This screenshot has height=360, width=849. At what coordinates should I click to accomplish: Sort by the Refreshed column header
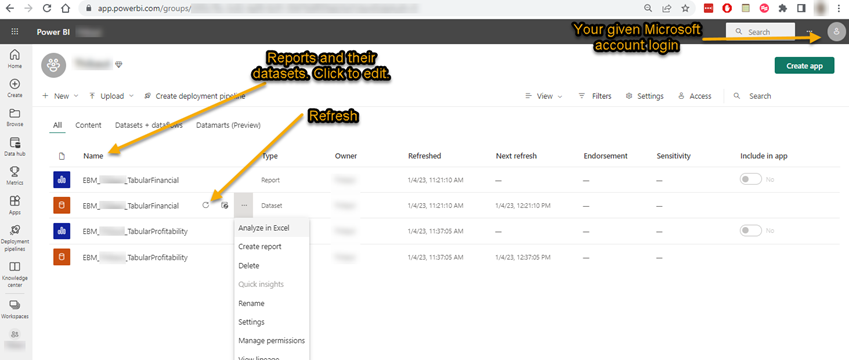point(424,156)
